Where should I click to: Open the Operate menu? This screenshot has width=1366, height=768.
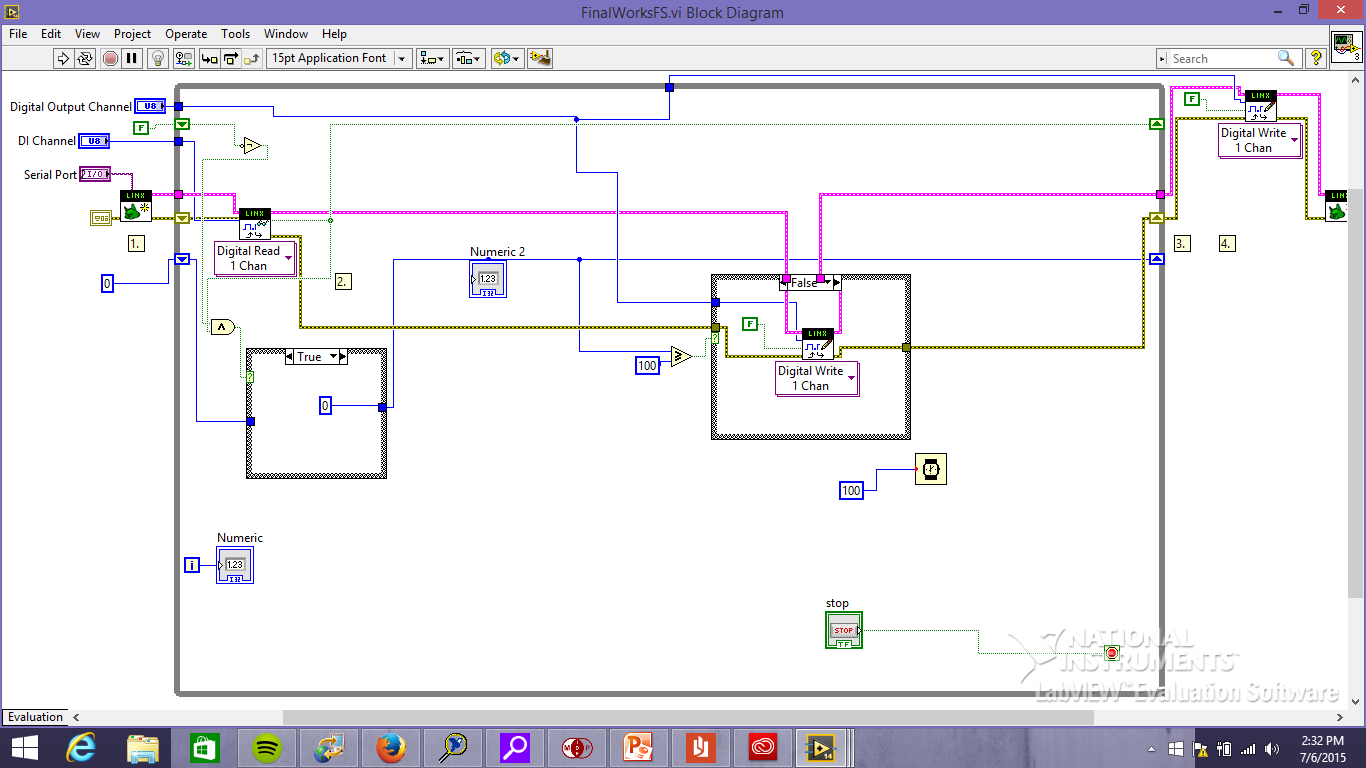[x=186, y=34]
